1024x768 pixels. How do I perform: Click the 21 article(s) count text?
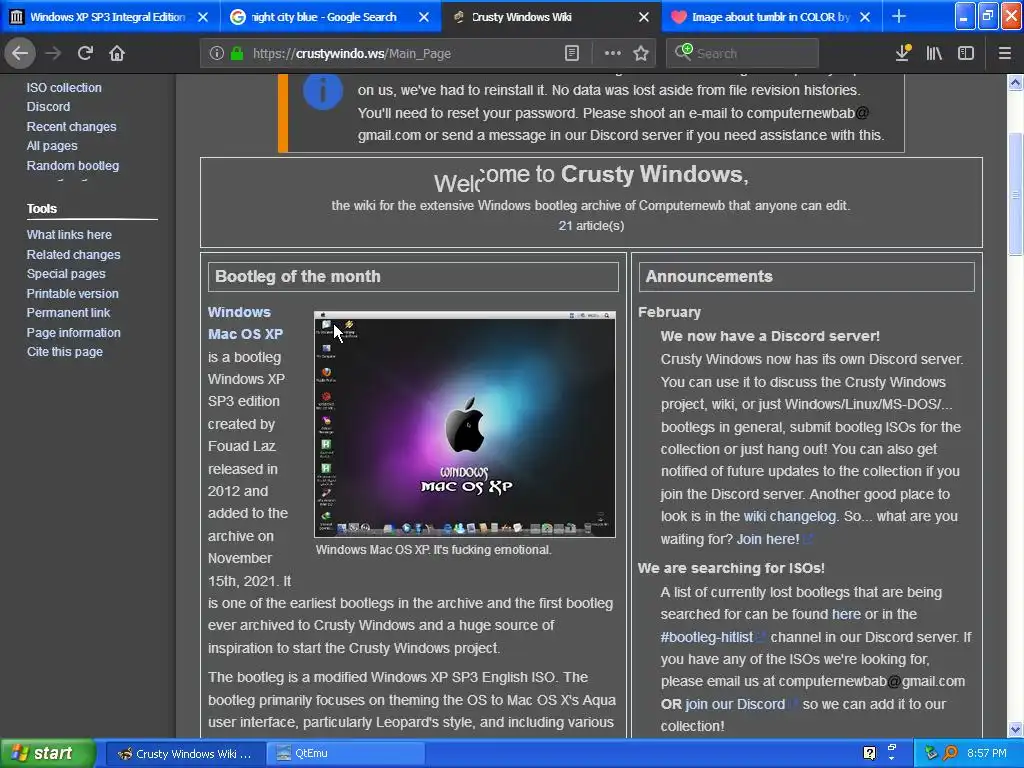tap(591, 226)
